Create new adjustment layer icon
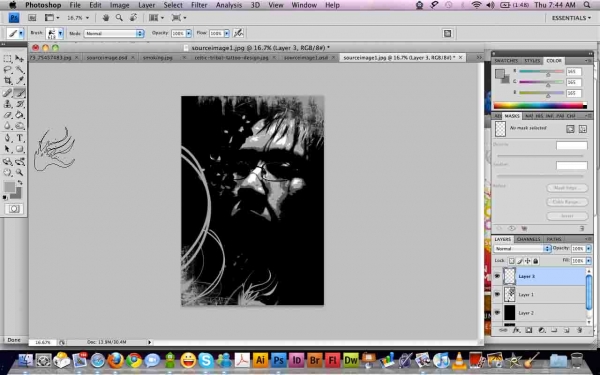Screen dimensions: 600x375 (x=541, y=330)
